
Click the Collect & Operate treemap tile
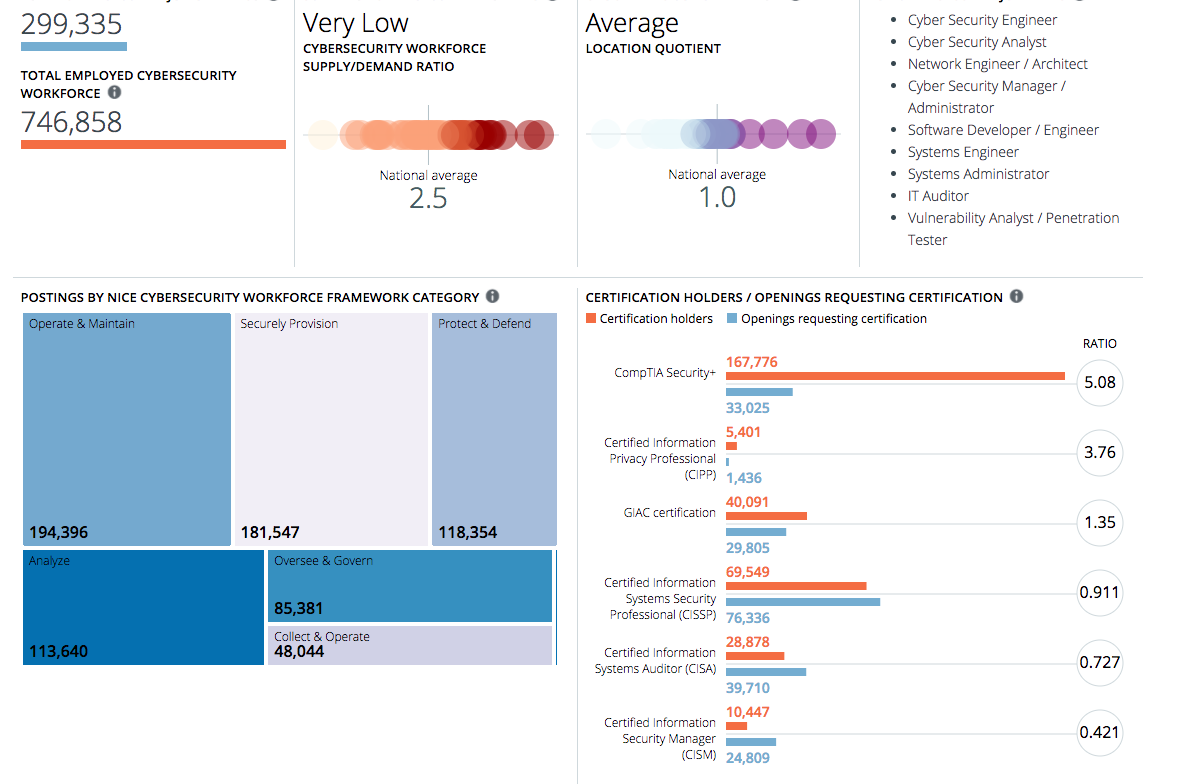[x=410, y=645]
